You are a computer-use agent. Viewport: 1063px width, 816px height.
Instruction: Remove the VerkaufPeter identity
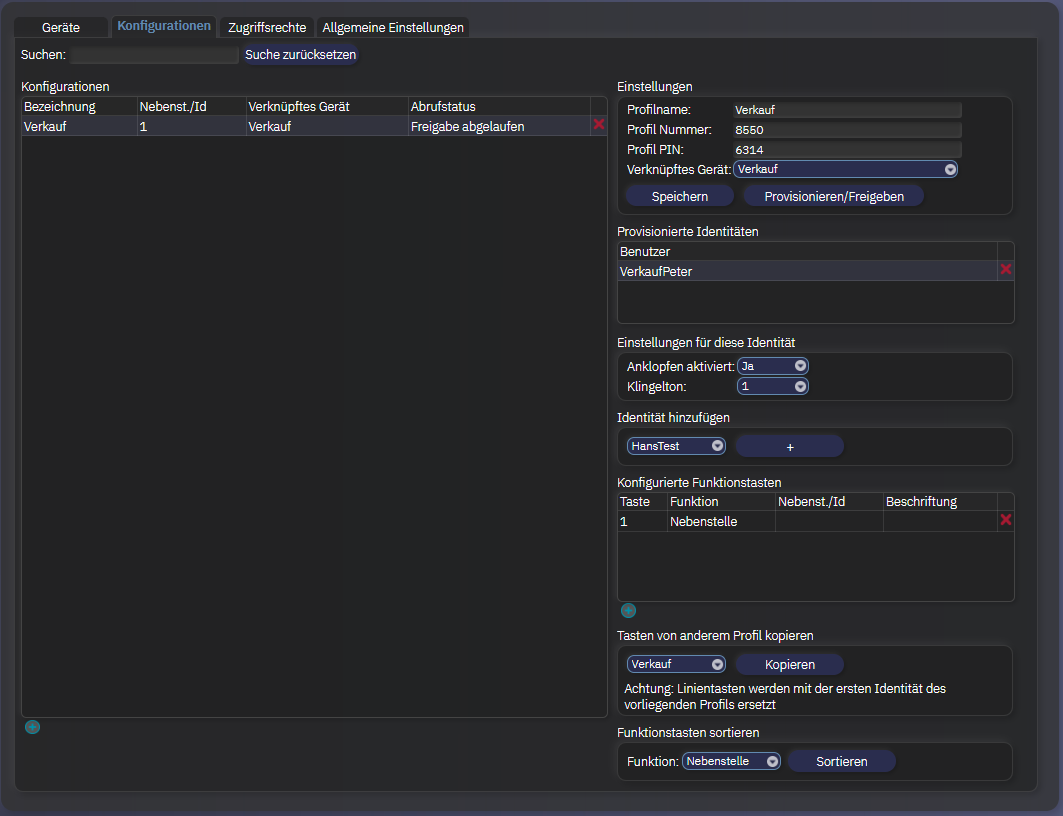pyautogui.click(x=1006, y=269)
